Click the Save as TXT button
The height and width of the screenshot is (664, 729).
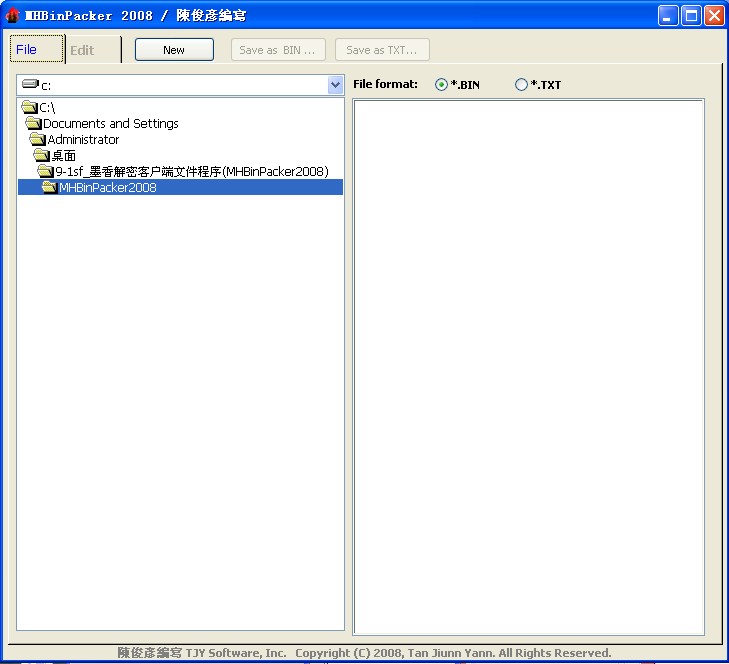382,50
